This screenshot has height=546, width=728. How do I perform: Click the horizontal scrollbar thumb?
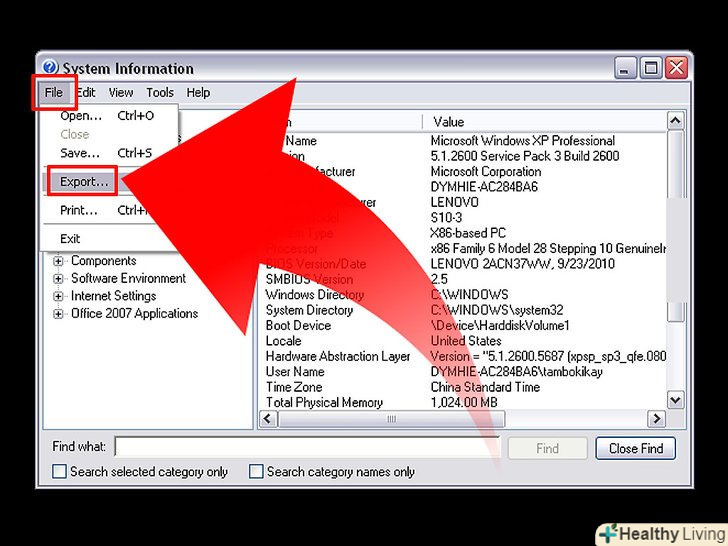point(391,419)
